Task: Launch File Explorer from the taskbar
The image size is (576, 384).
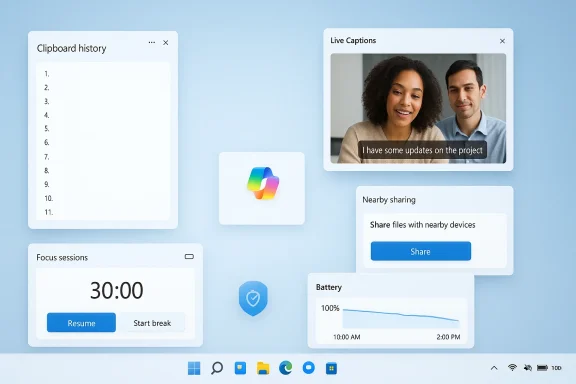Action: pos(263,368)
